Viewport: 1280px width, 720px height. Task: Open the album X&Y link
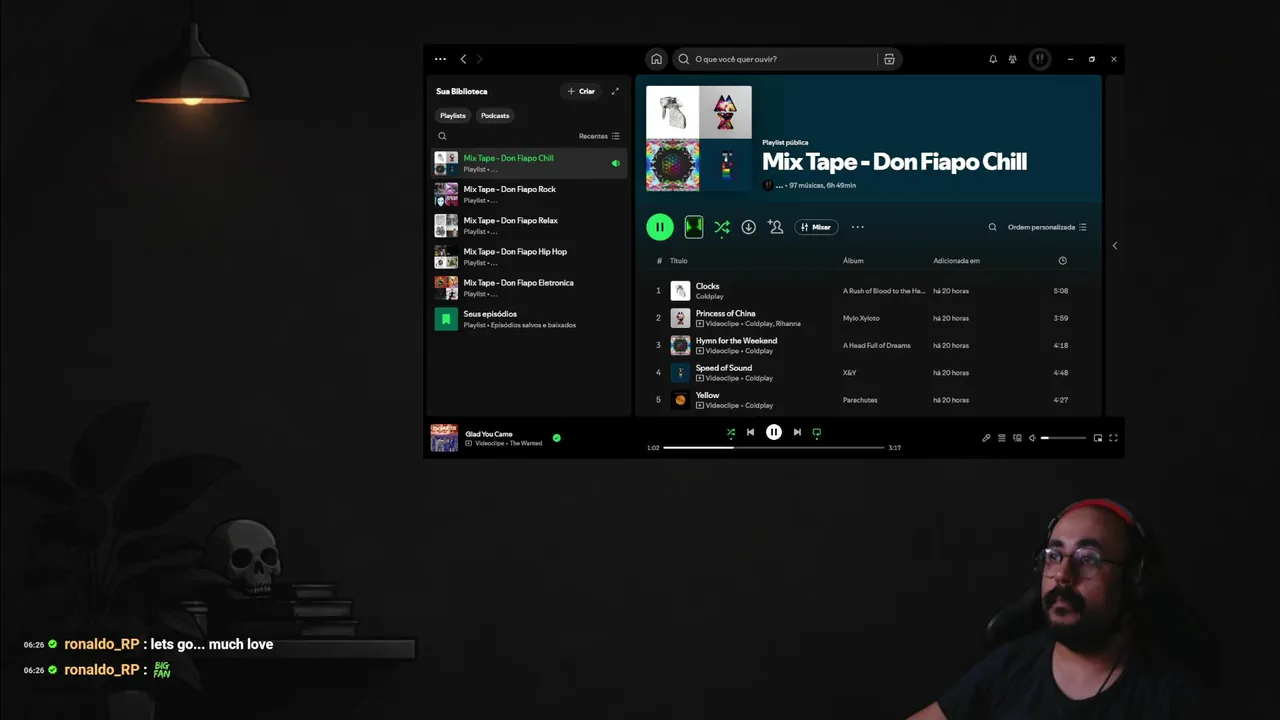coord(850,373)
